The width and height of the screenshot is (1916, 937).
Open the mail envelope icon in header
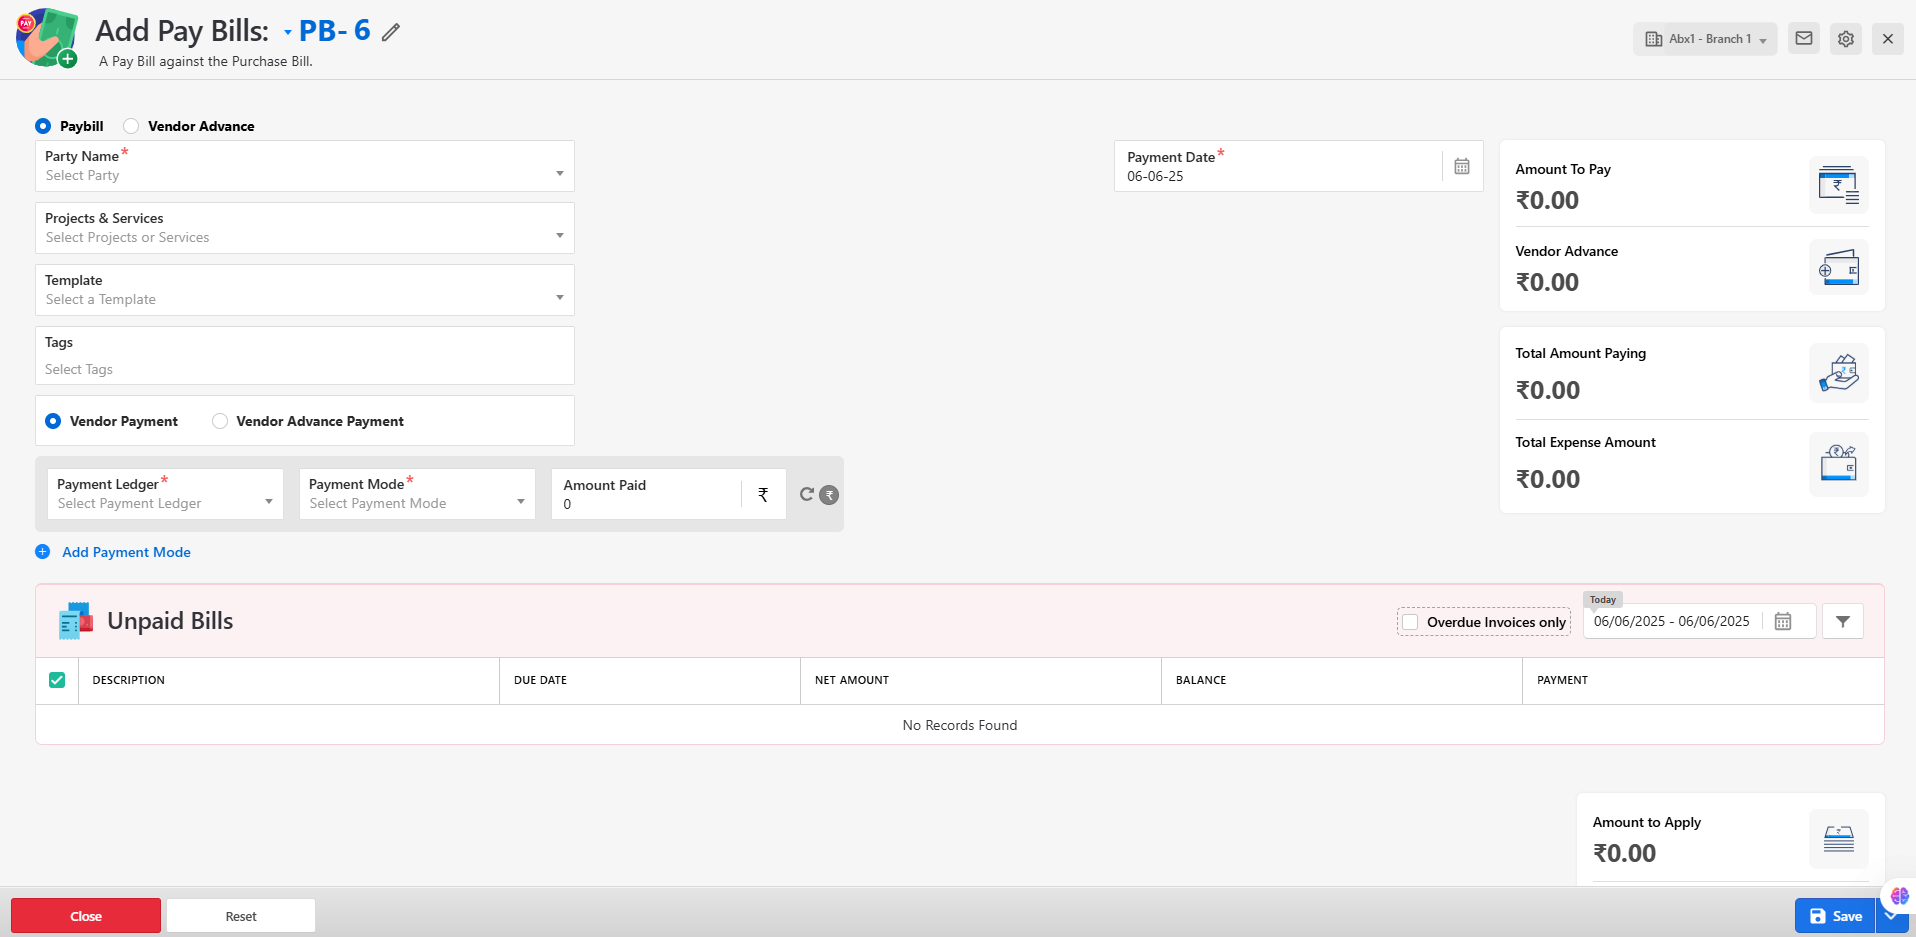pos(1803,39)
